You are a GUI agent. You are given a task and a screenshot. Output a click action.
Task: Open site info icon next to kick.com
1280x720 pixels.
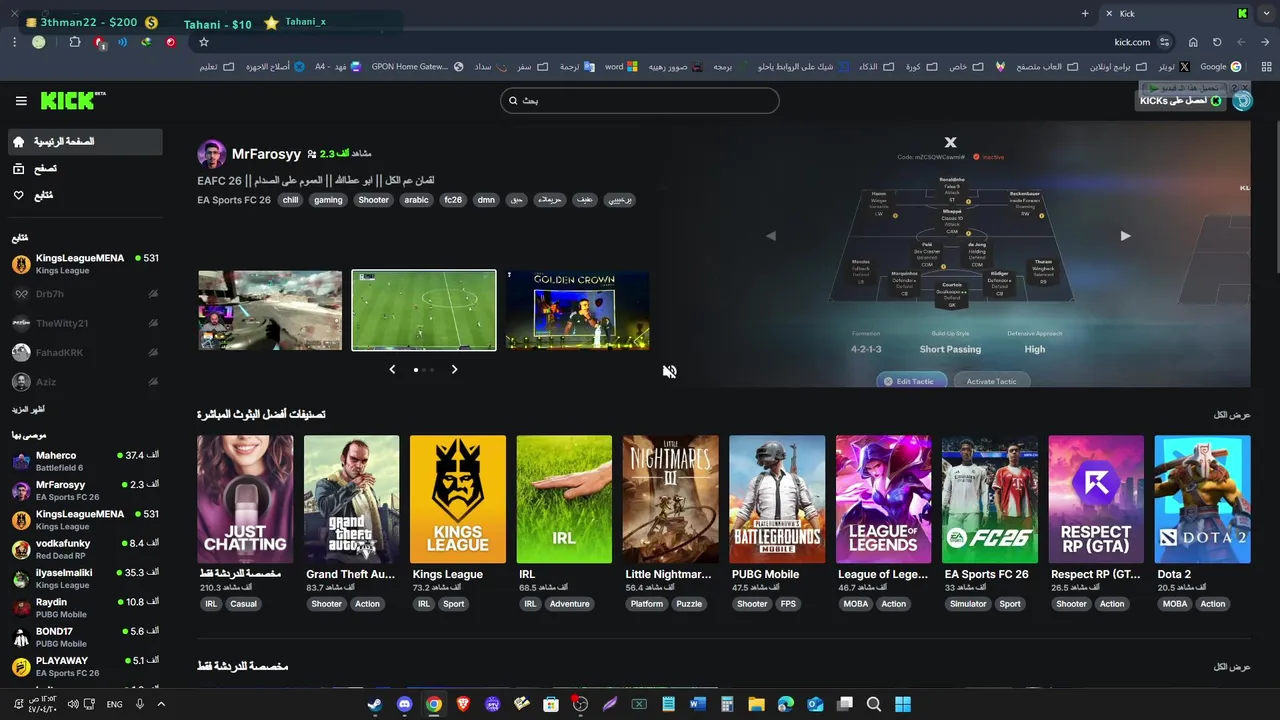point(1164,42)
